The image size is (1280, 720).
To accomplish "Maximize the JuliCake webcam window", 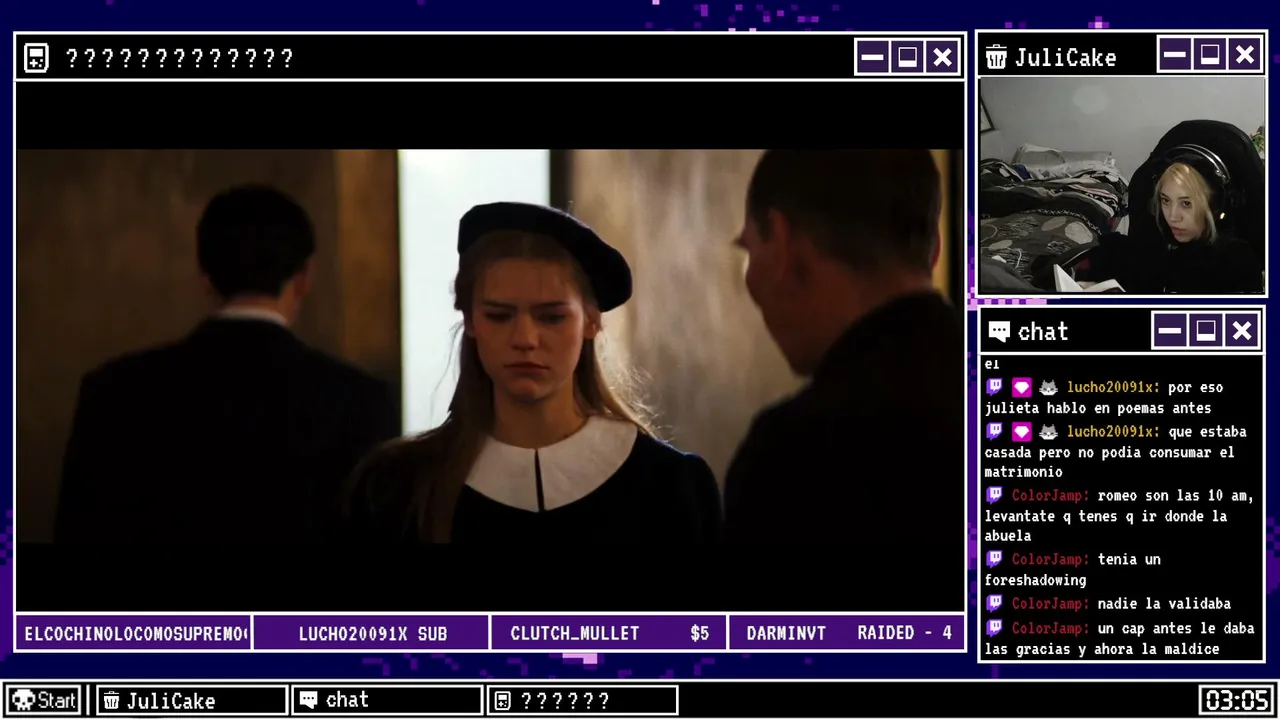I will (1210, 55).
